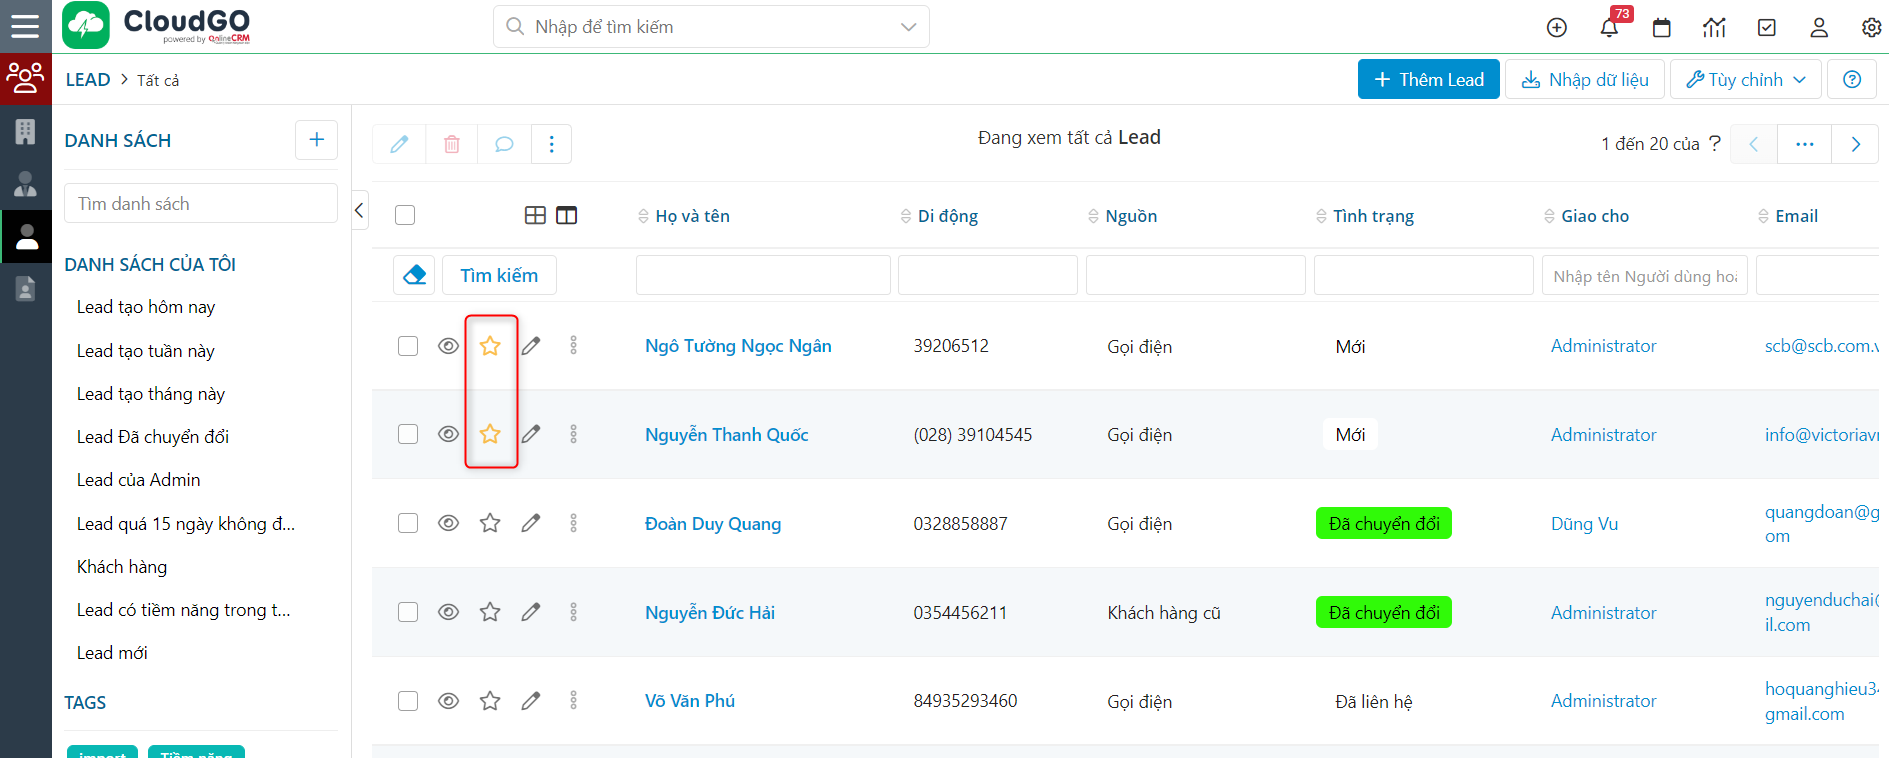1889x758 pixels.
Task: Open 'Lead Đã chuyển đổi' list
Action: click(x=153, y=437)
